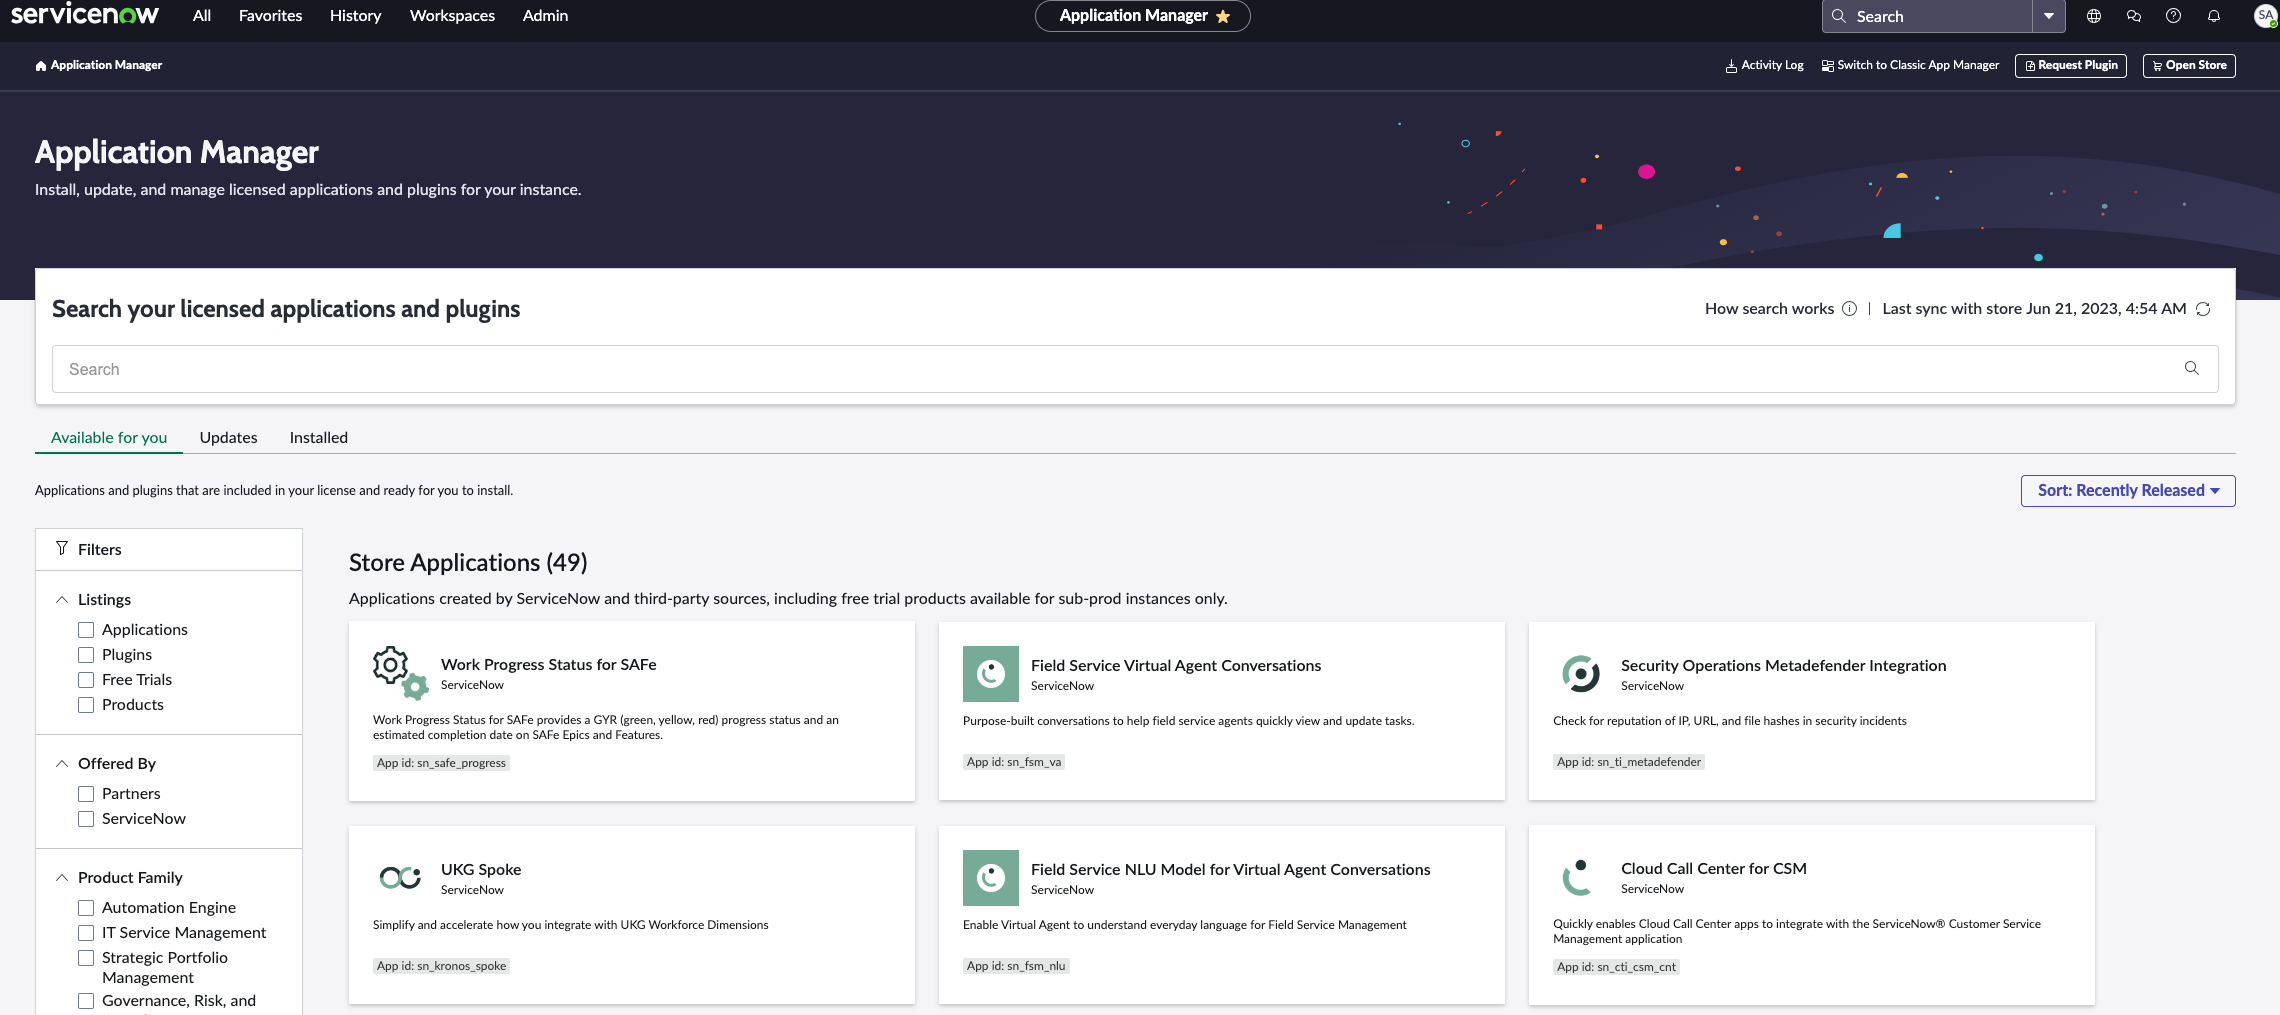Click the Work Progress Status for SAFe gear icon

tap(400, 672)
